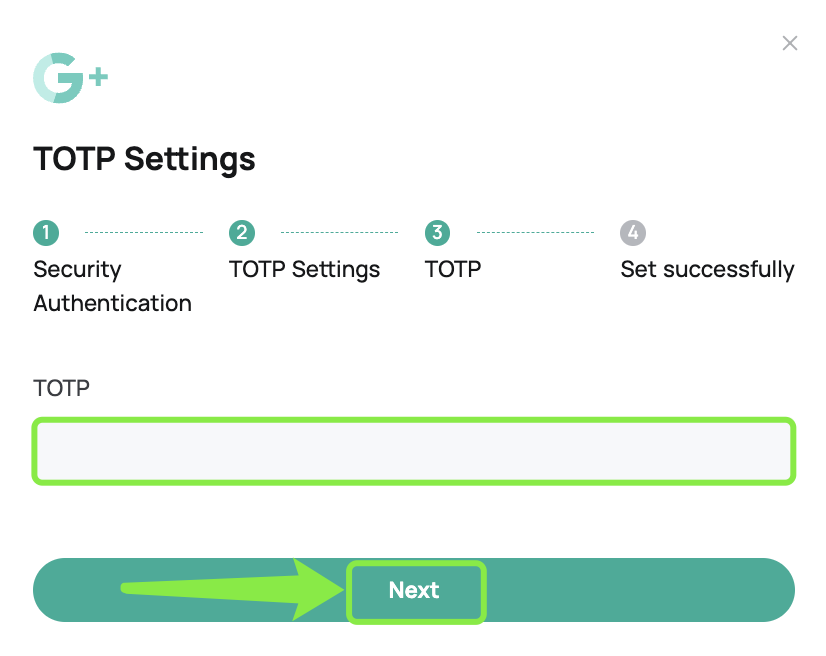Screen dimensions: 826x656
Task: Click the Next button
Action: point(414,590)
